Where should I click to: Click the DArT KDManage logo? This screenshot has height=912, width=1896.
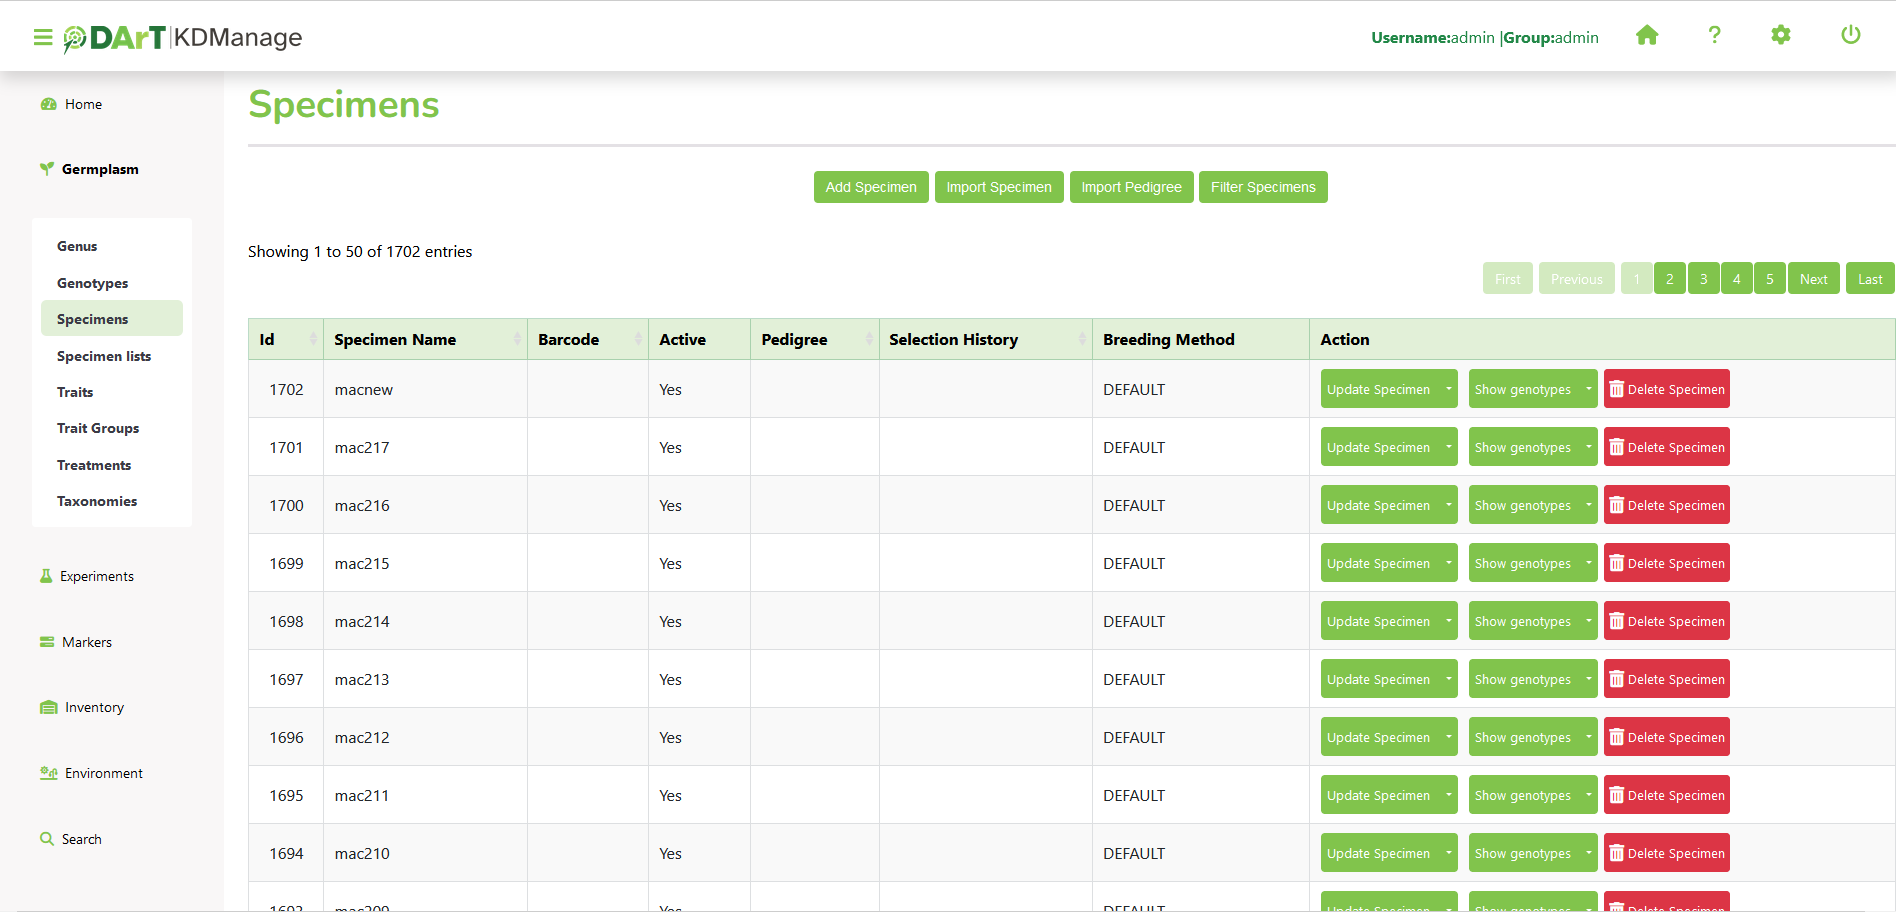183,38
